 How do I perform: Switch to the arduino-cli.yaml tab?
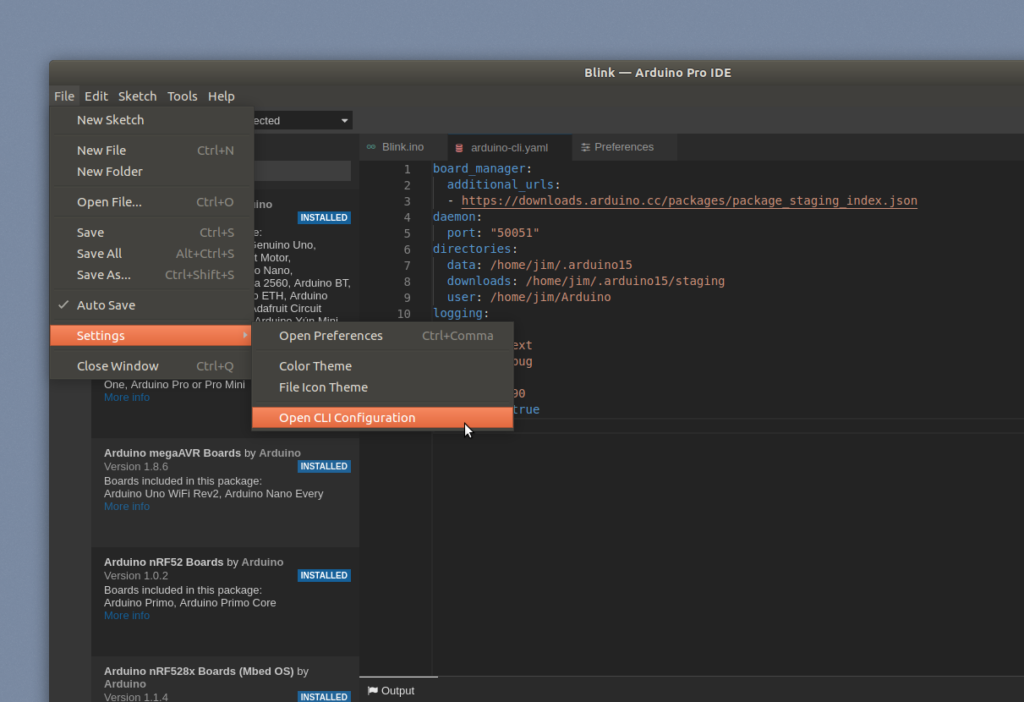pyautogui.click(x=509, y=148)
